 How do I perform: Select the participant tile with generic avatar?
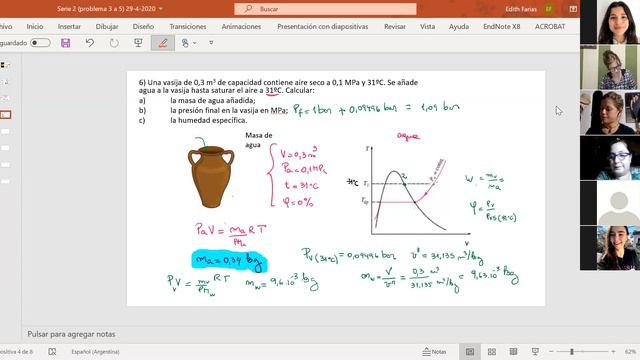[x=610, y=203]
